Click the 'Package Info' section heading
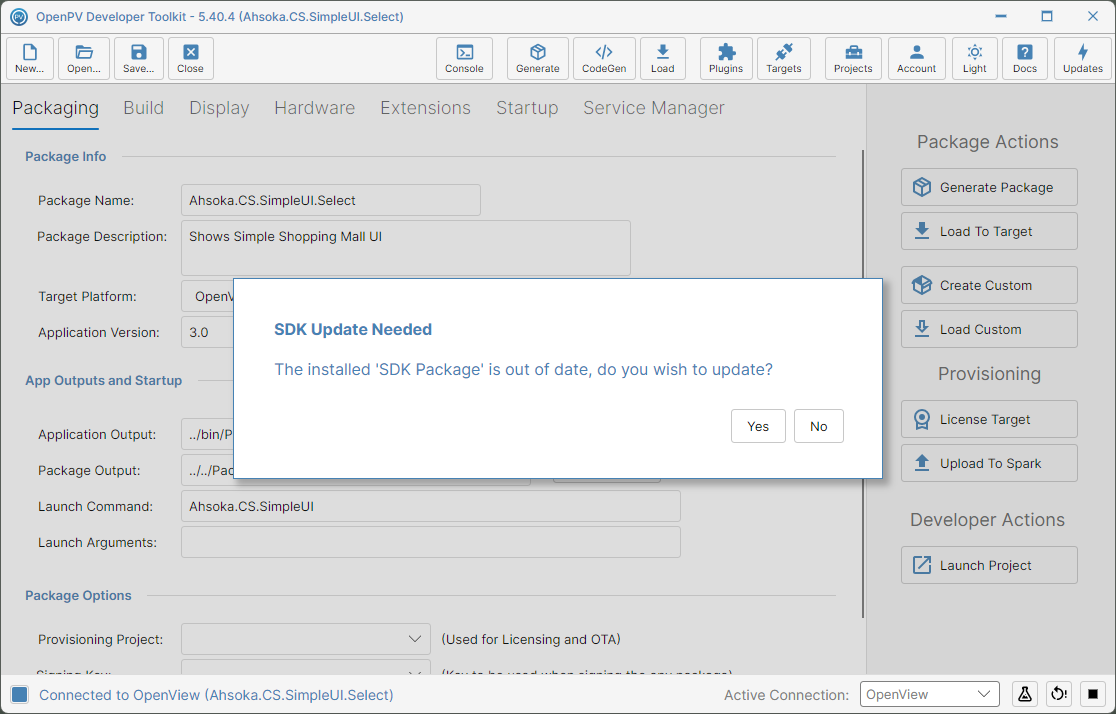Viewport: 1116px width, 714px height. coord(65,157)
